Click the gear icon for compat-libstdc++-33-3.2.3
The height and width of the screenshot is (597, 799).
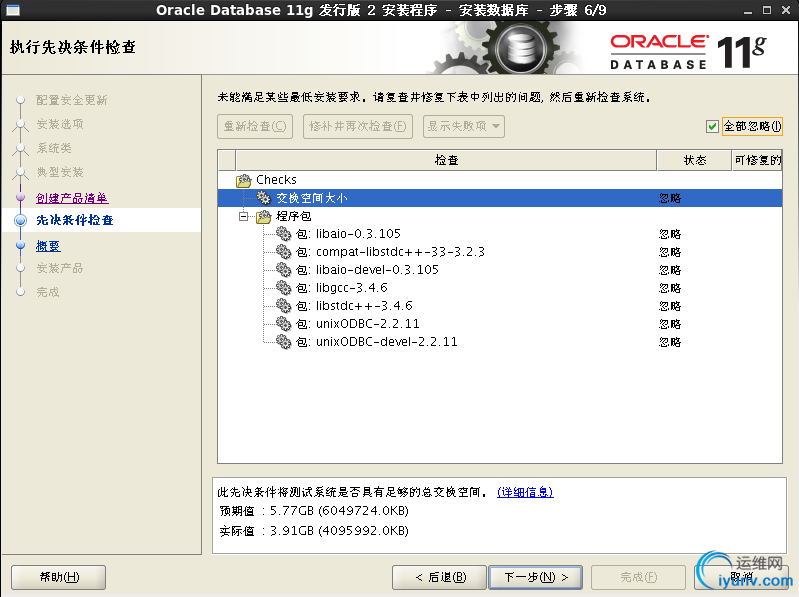(x=283, y=252)
